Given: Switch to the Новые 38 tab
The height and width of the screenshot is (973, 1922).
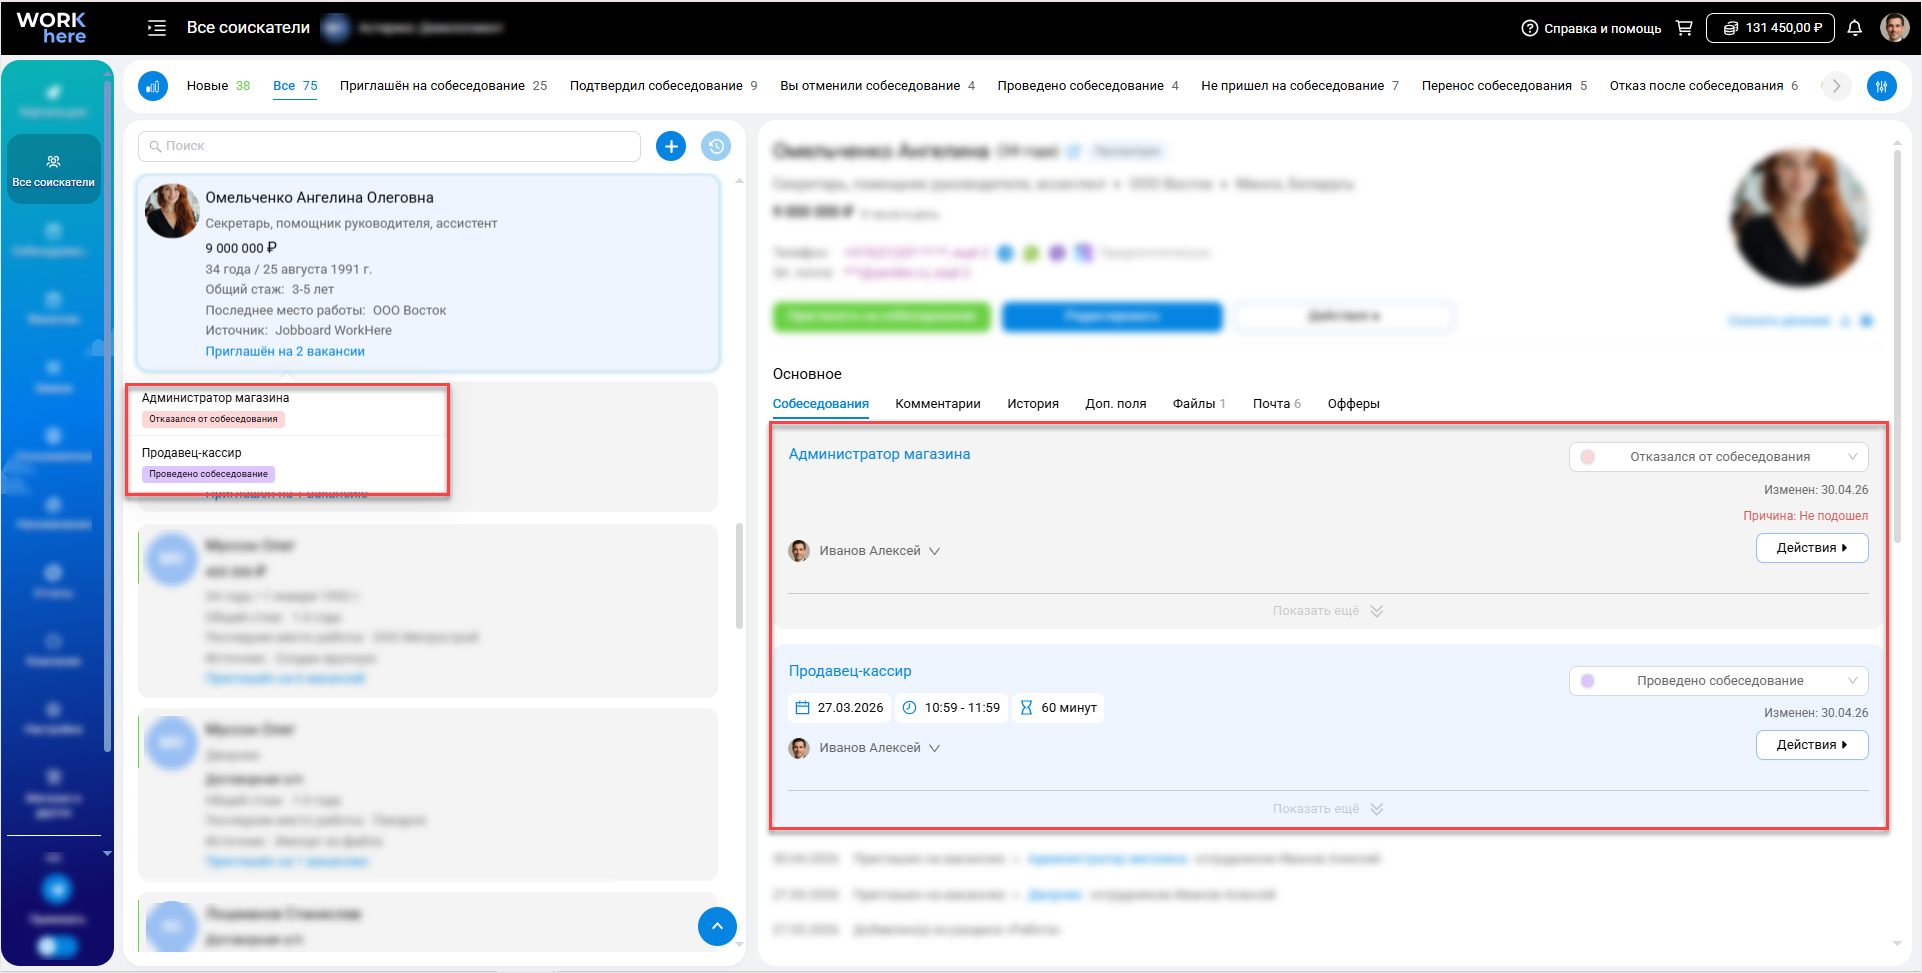Looking at the screenshot, I should (x=218, y=86).
